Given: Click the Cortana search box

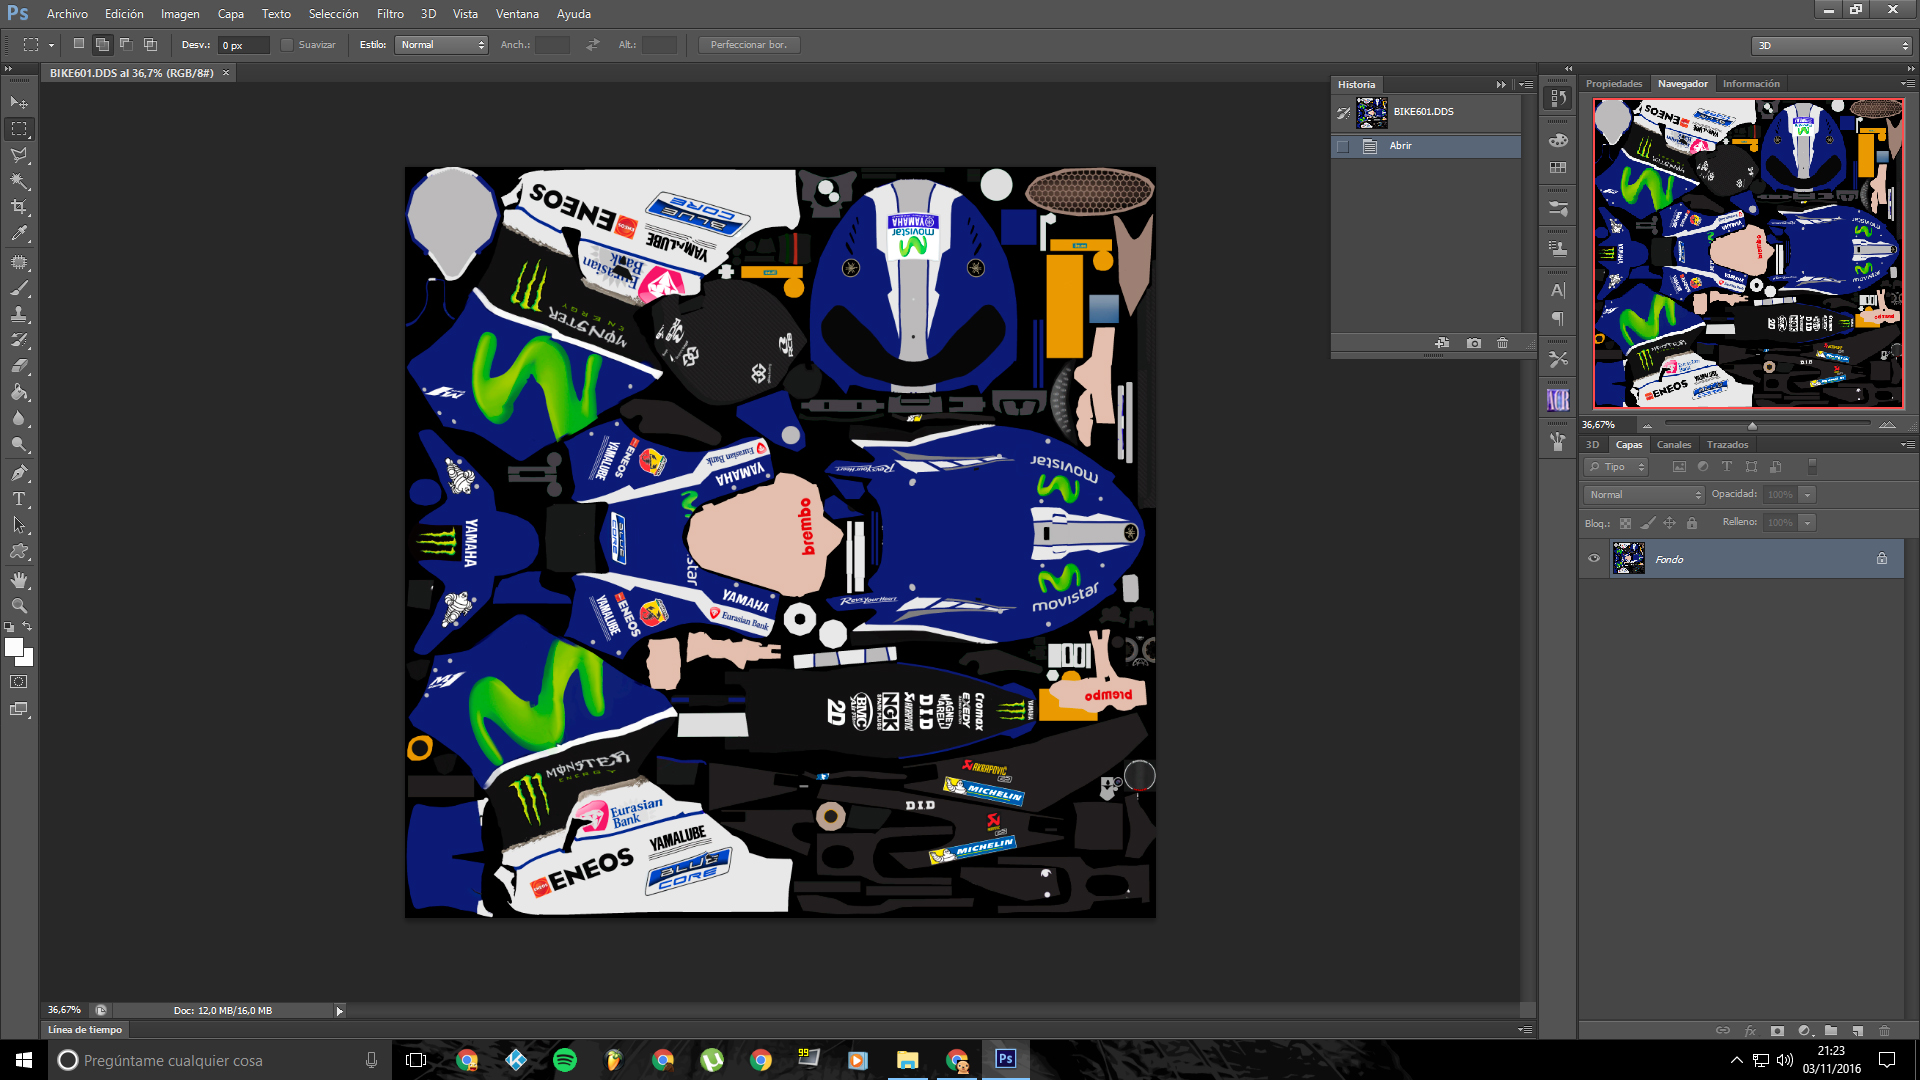Looking at the screenshot, I should tap(218, 1060).
